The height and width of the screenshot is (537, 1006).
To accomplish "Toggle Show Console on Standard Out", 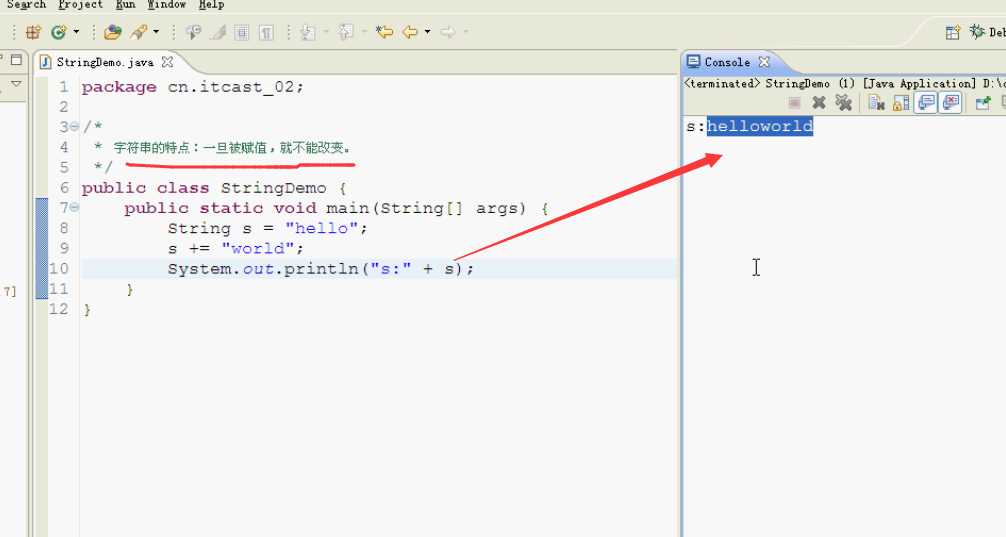I will [x=926, y=103].
